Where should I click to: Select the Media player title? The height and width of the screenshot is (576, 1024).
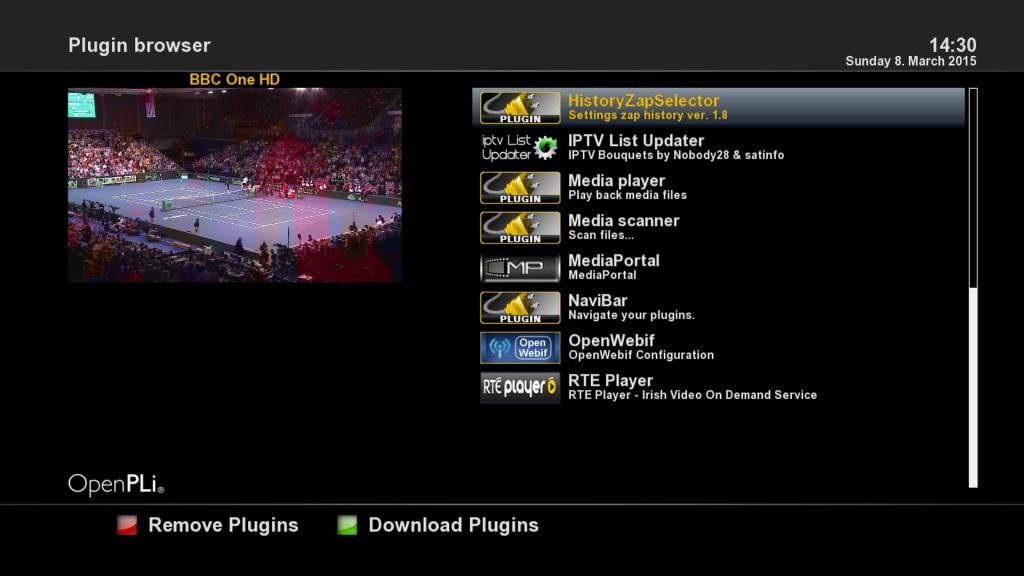click(x=616, y=181)
